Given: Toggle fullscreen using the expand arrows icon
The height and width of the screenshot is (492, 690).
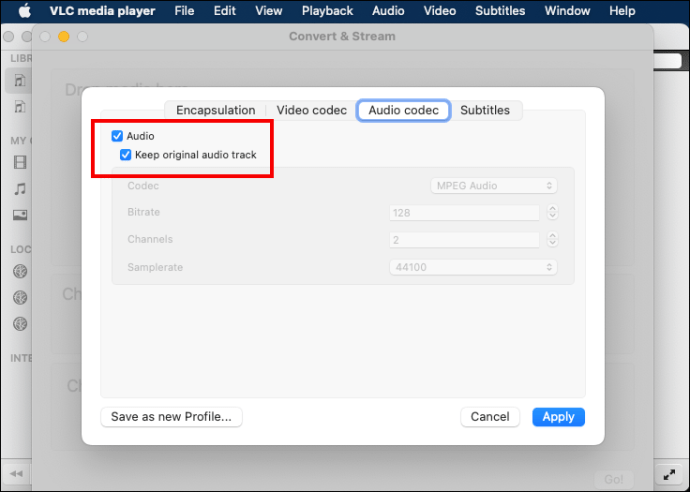Looking at the screenshot, I should (669, 473).
